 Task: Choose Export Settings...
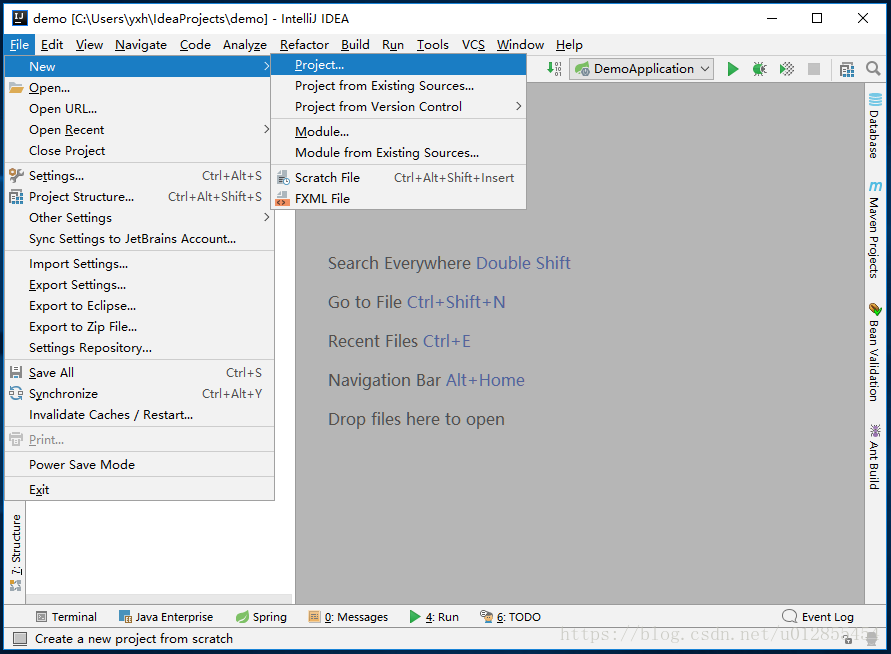(x=139, y=285)
